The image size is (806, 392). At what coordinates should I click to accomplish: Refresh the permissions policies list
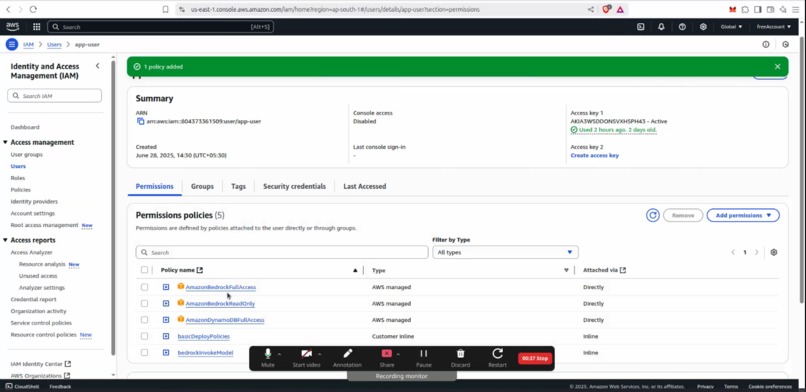point(653,215)
